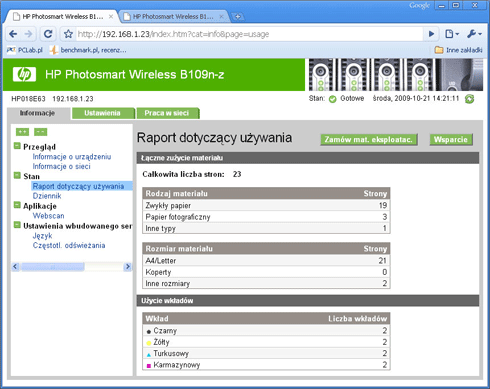
Task: Click the HP018E63 hostname text
Action: point(28,99)
